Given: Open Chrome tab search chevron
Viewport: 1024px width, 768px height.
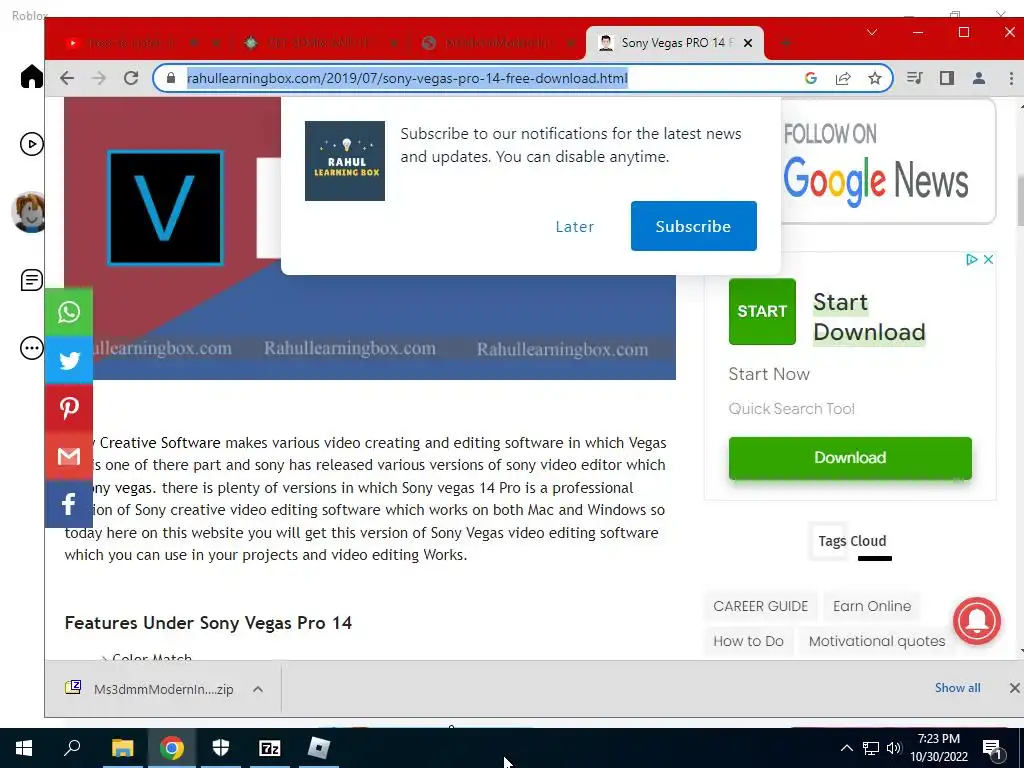Looking at the screenshot, I should (872, 32).
